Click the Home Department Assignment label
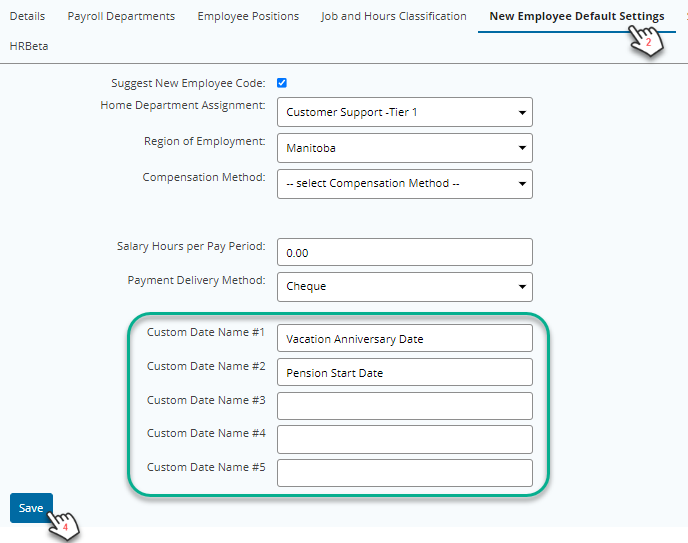The height and width of the screenshot is (543, 688). (x=183, y=105)
